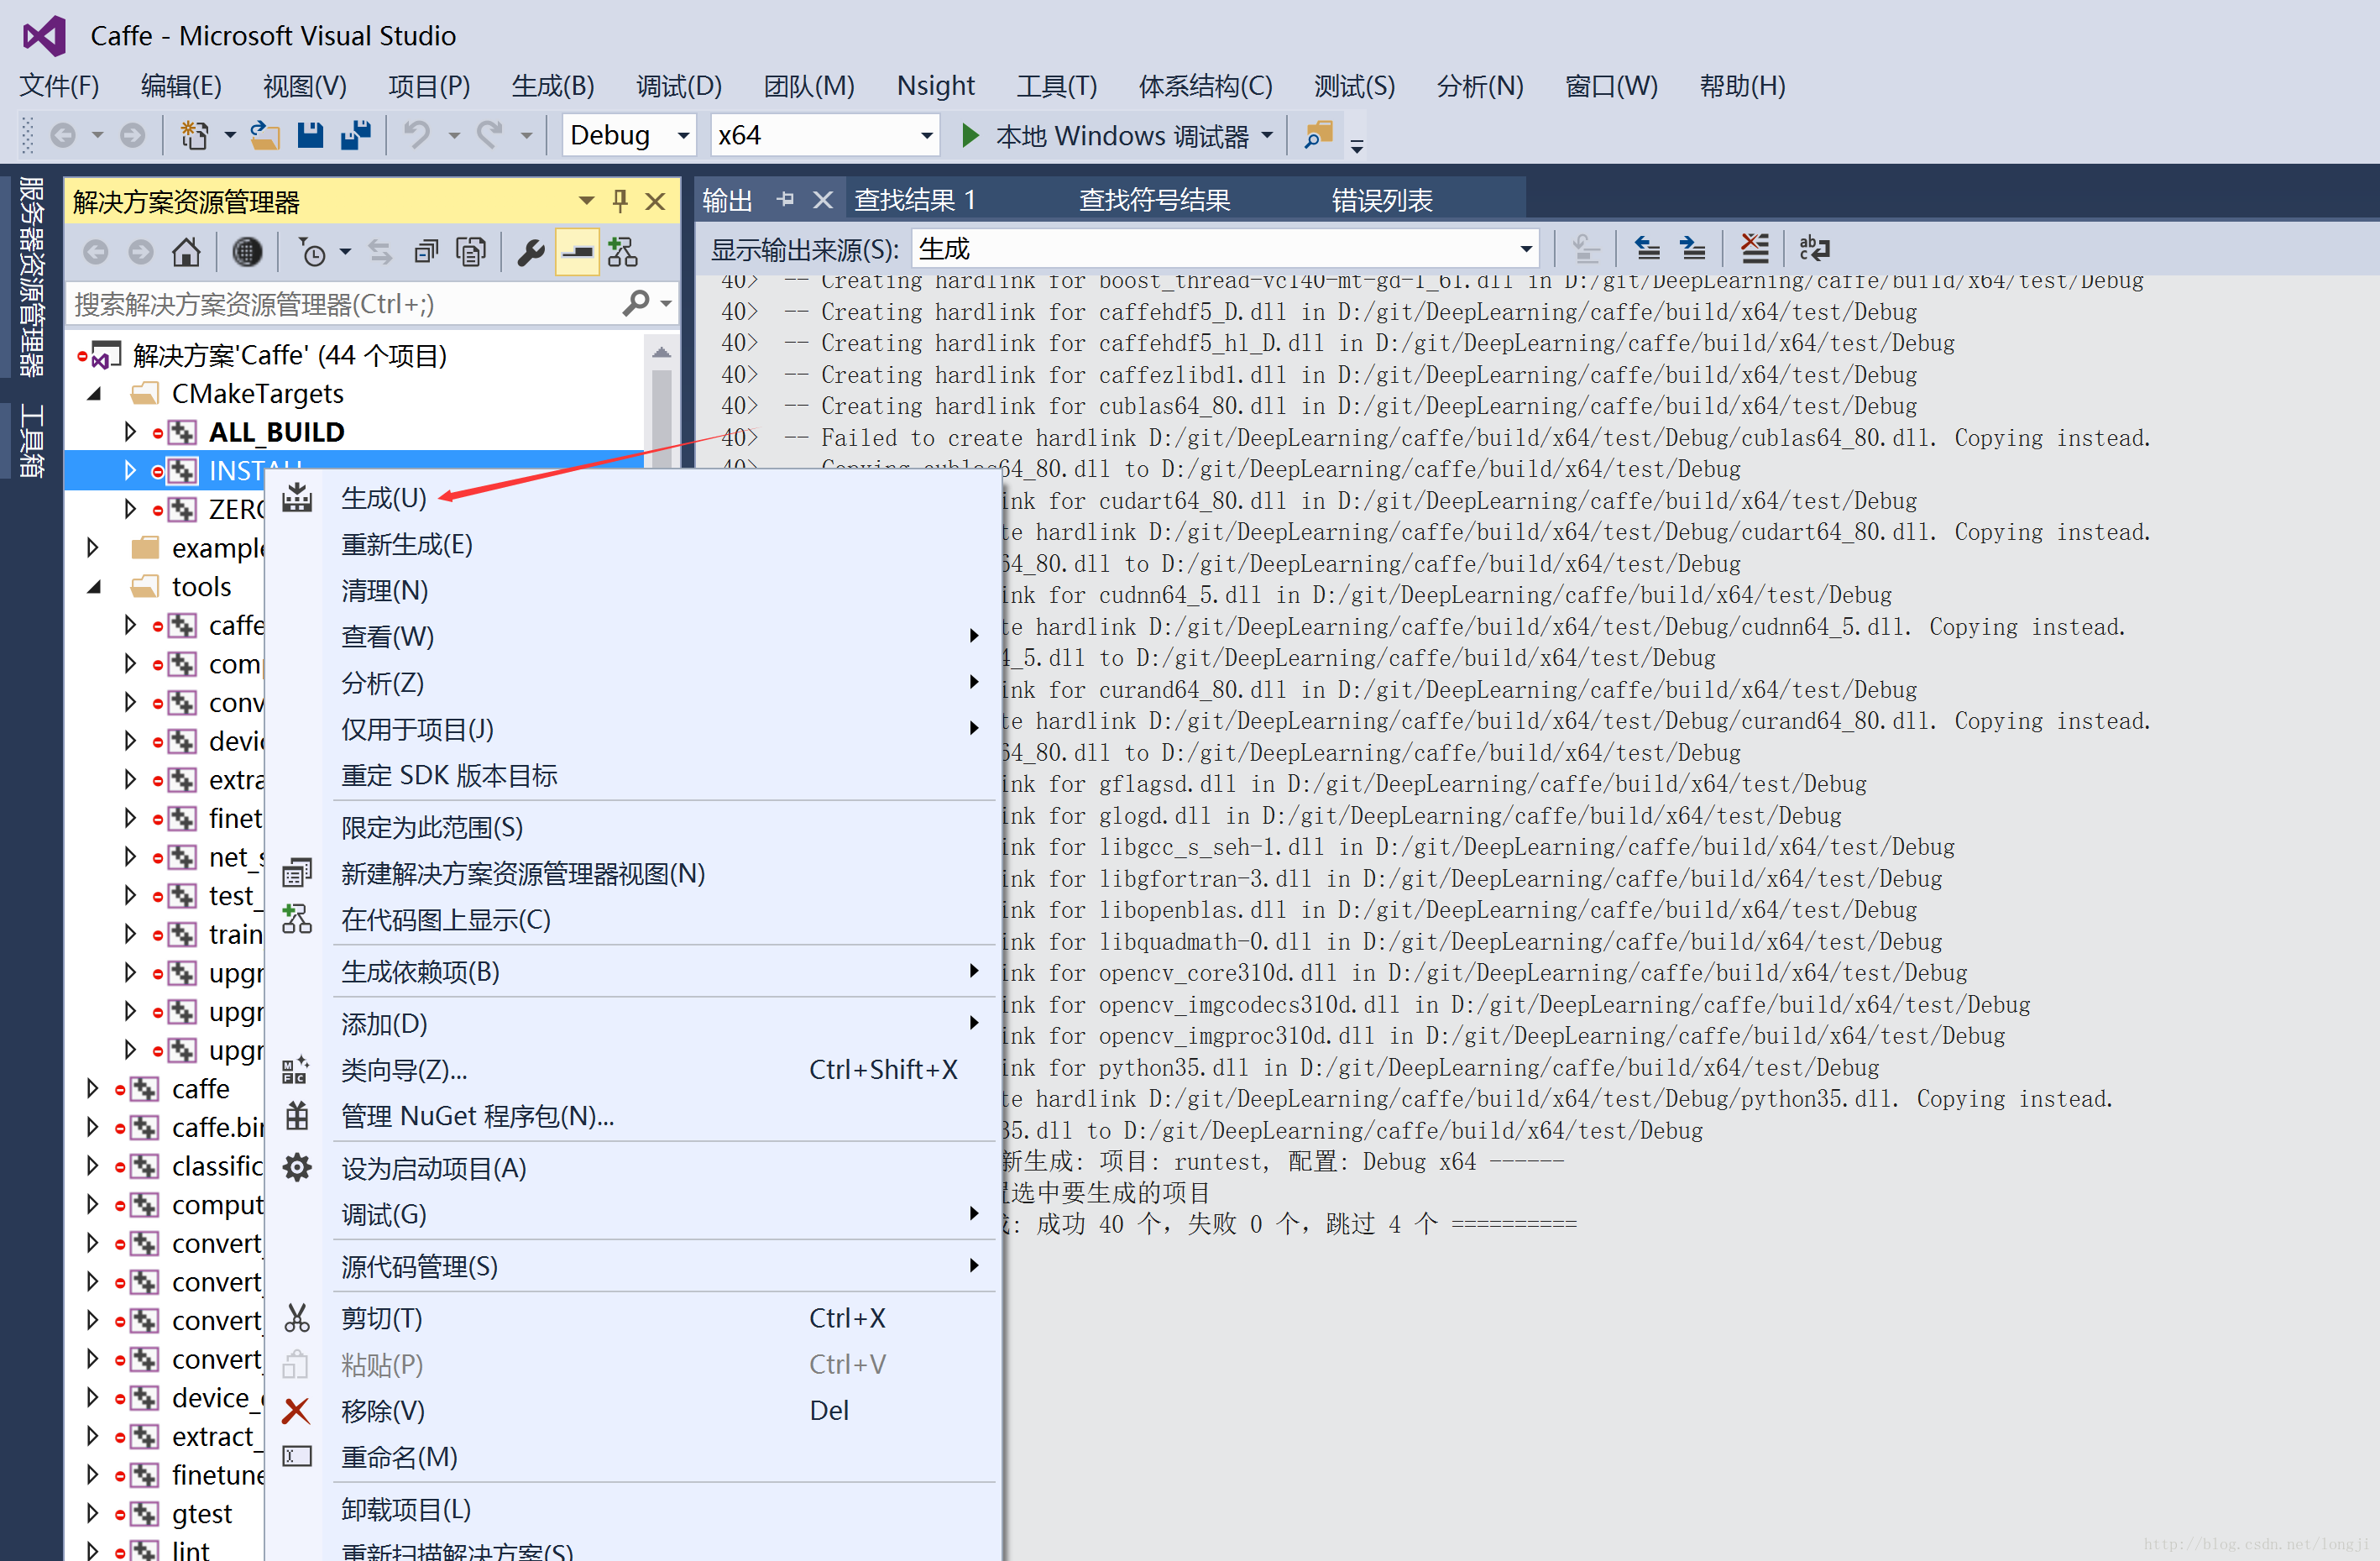Screen dimensions: 2380x1561
Task: Close the Solution Explorer panel
Action: (655, 201)
